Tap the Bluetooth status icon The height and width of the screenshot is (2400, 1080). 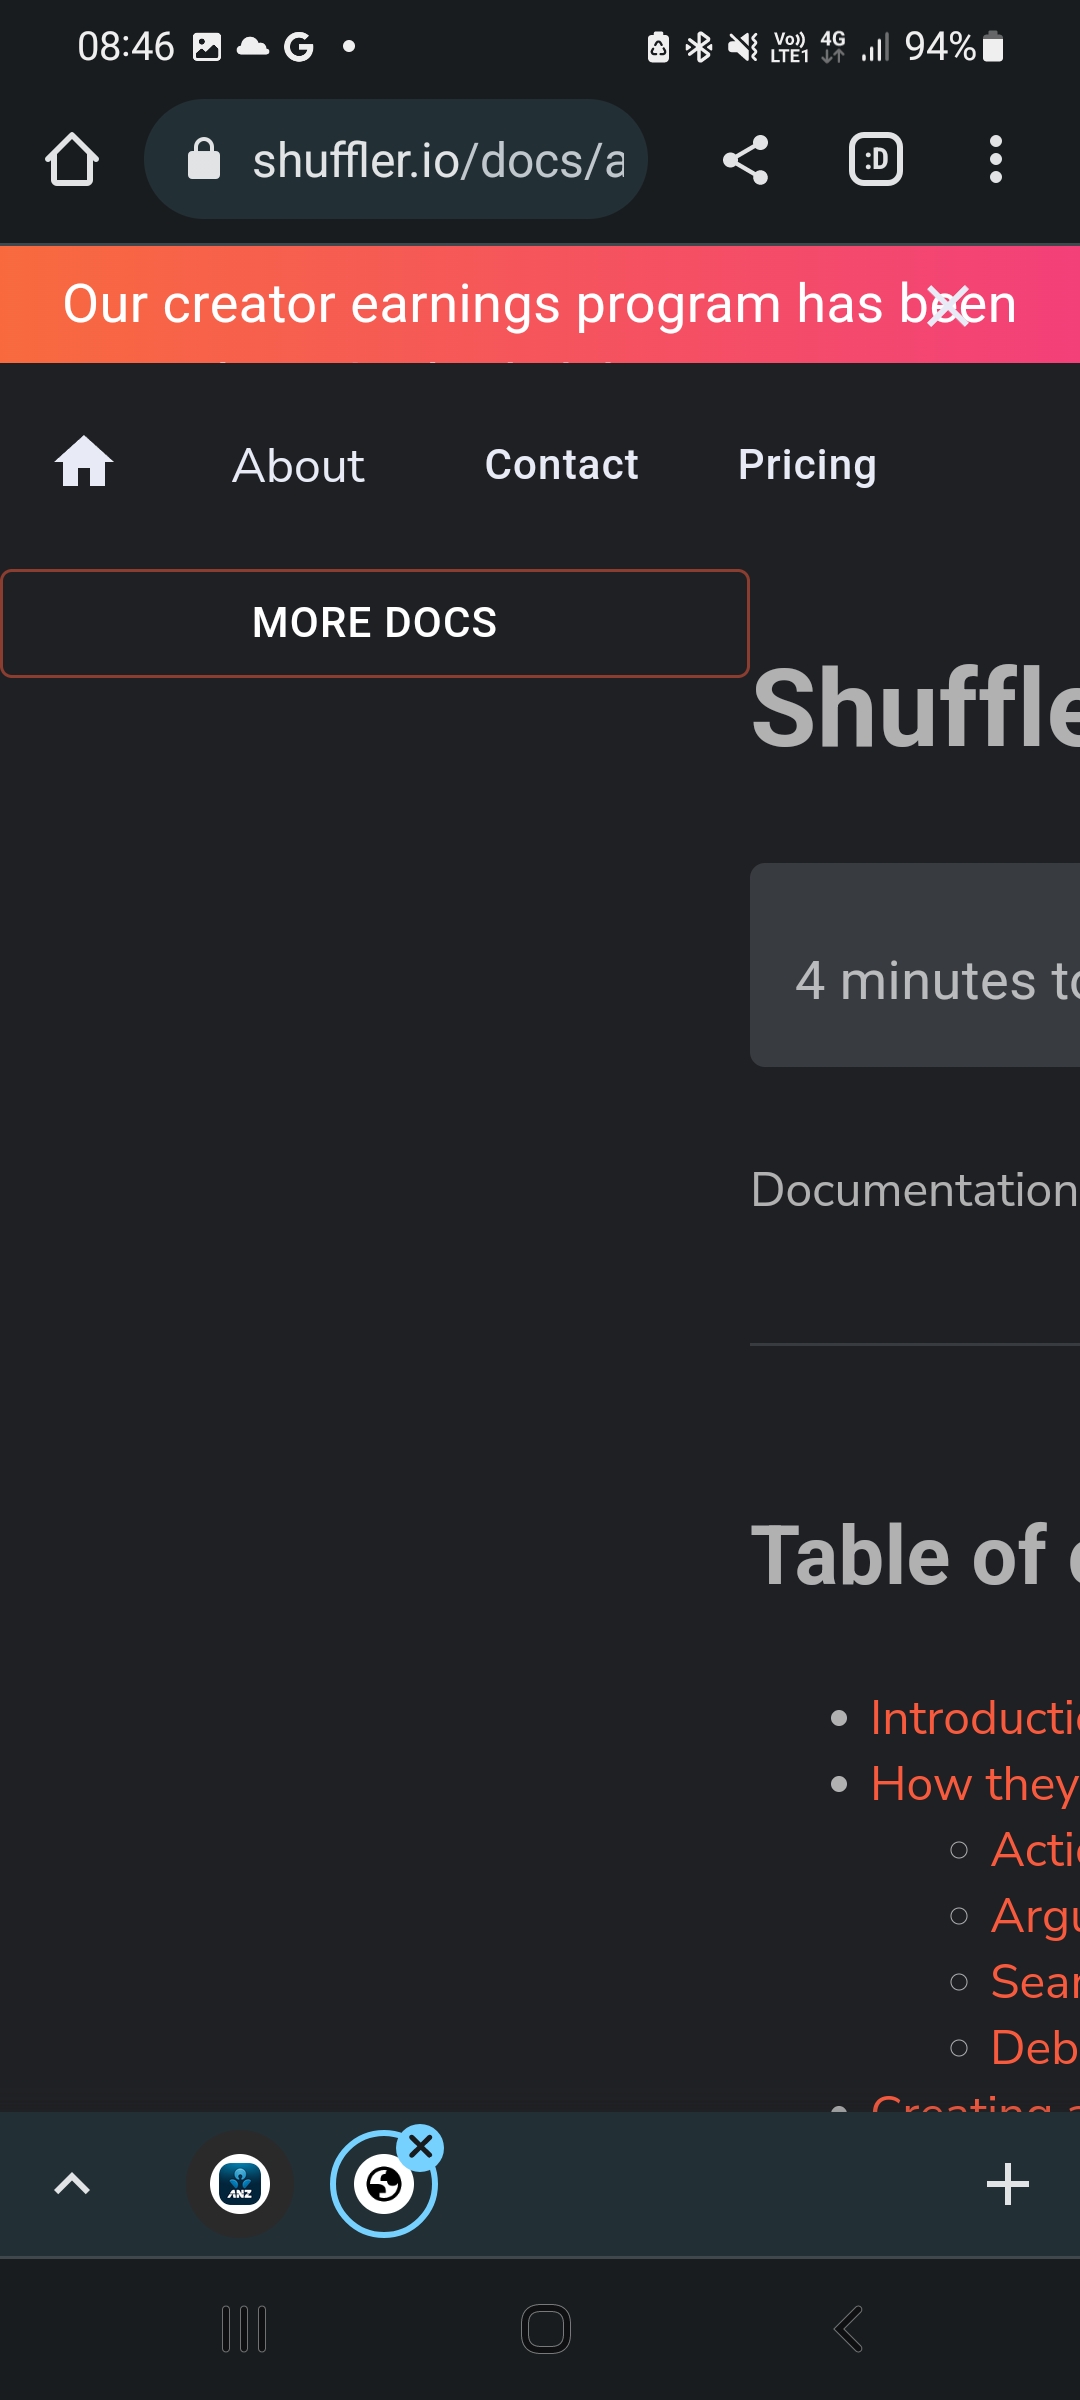tap(697, 44)
